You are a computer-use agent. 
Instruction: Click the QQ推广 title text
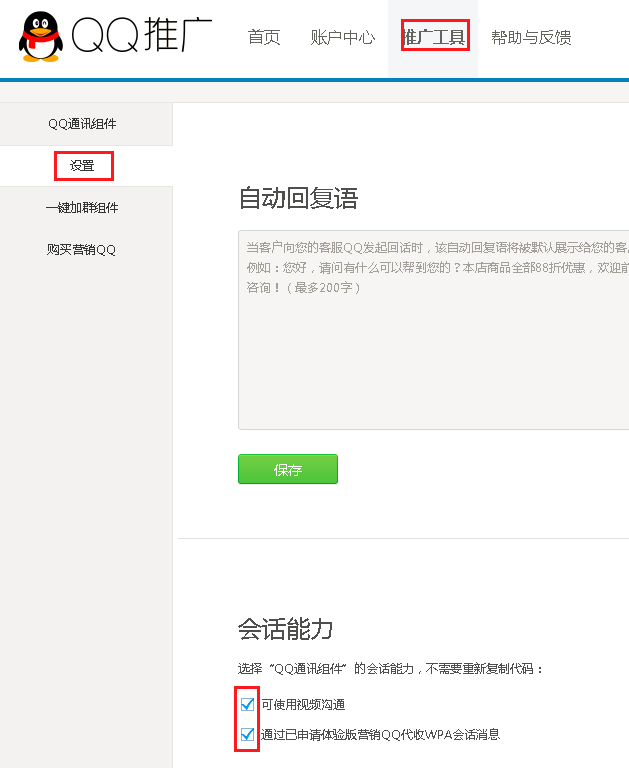142,34
